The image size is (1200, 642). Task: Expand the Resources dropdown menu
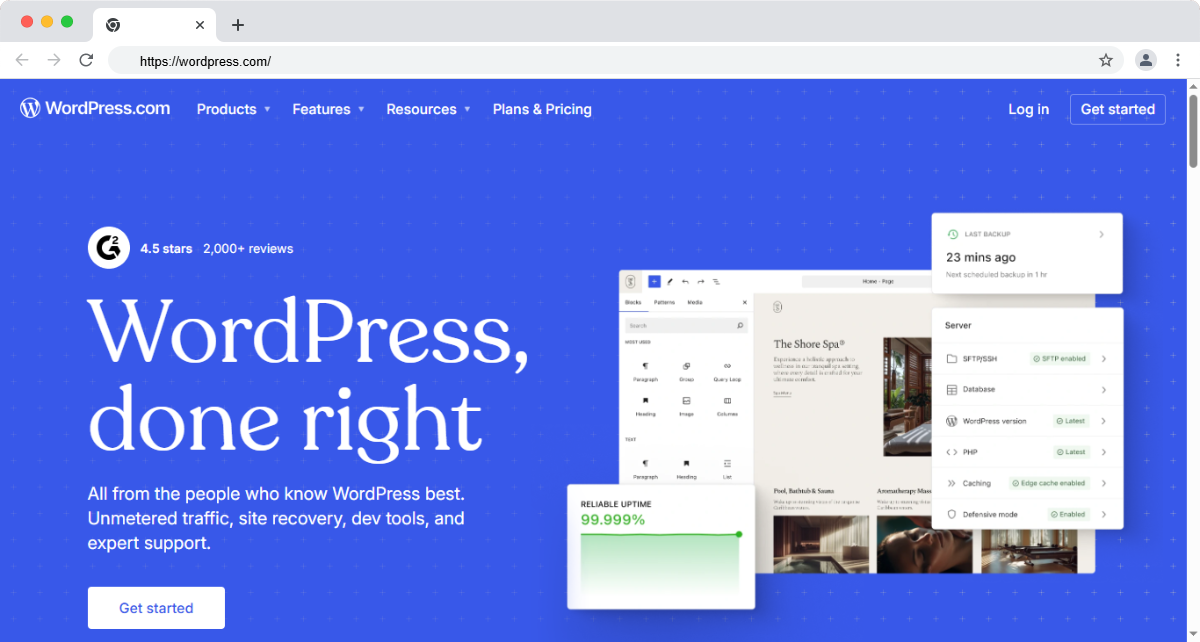pos(428,109)
